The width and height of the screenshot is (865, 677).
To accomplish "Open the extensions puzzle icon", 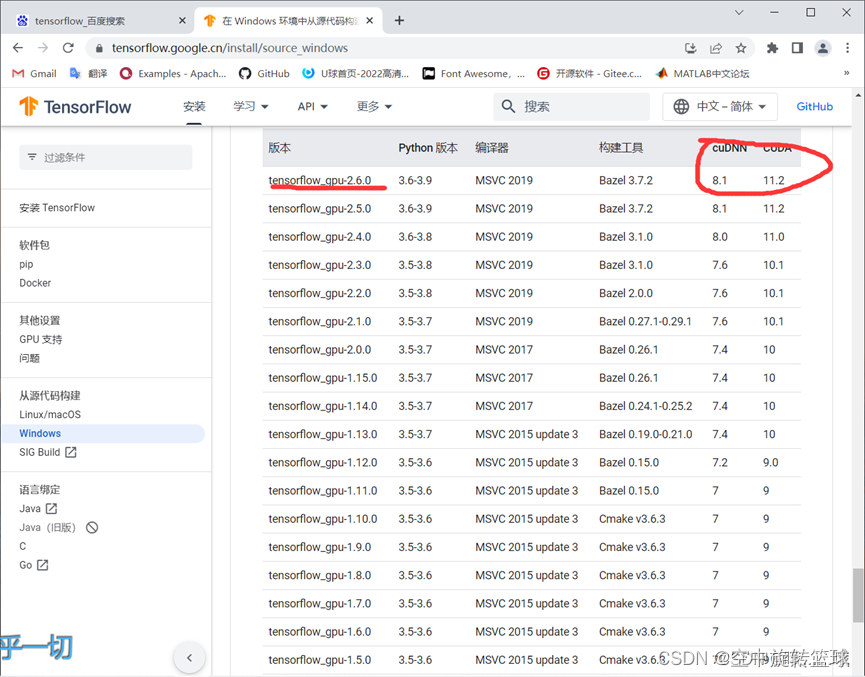I will pos(772,48).
